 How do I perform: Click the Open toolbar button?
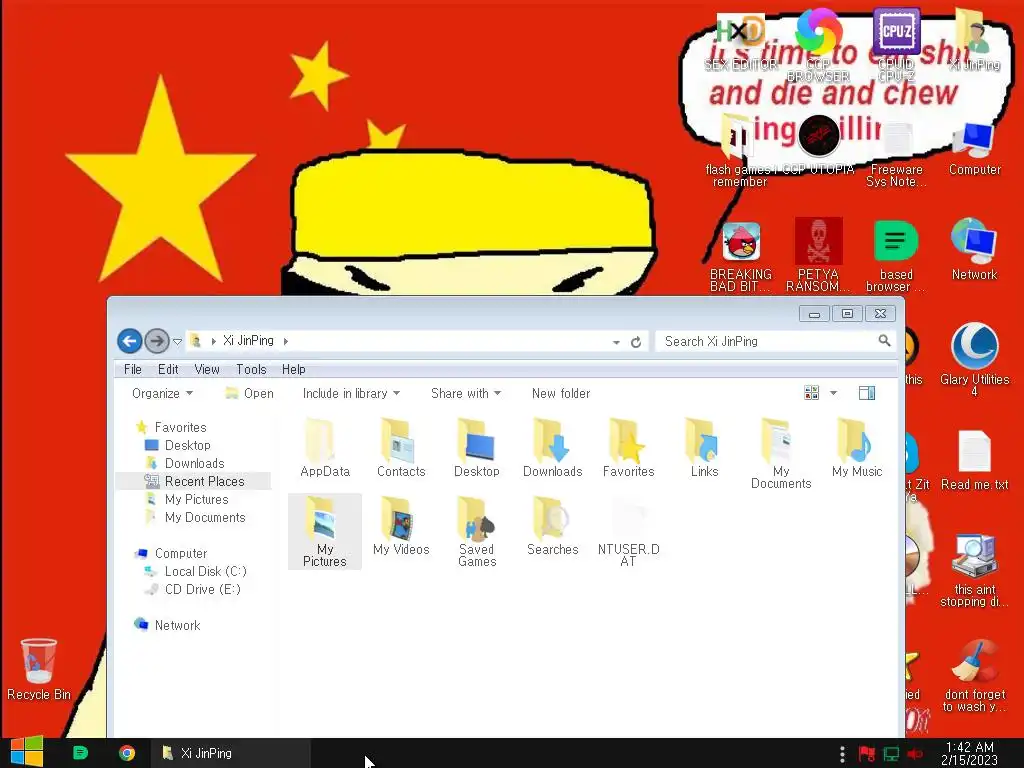249,393
